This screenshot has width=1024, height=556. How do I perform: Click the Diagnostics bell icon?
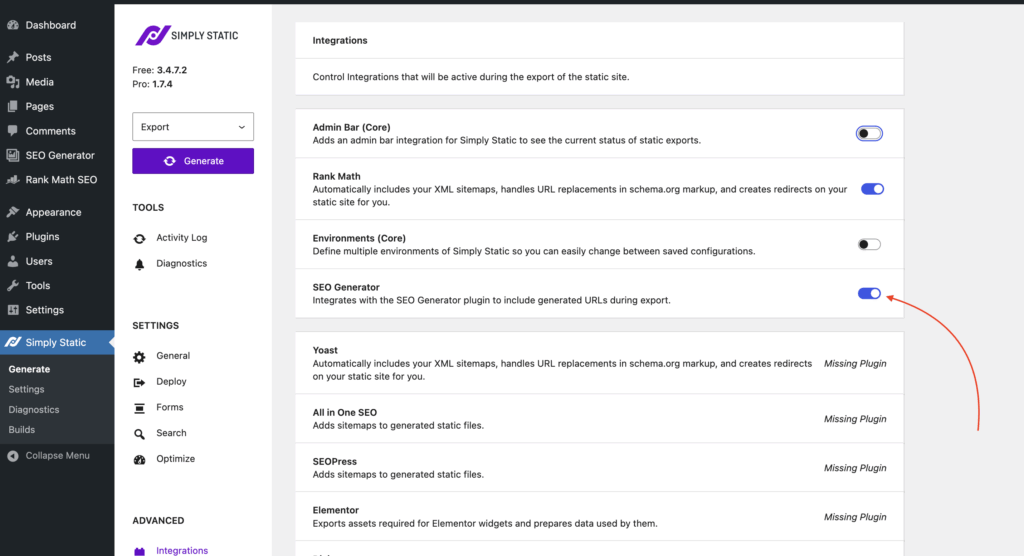click(139, 264)
